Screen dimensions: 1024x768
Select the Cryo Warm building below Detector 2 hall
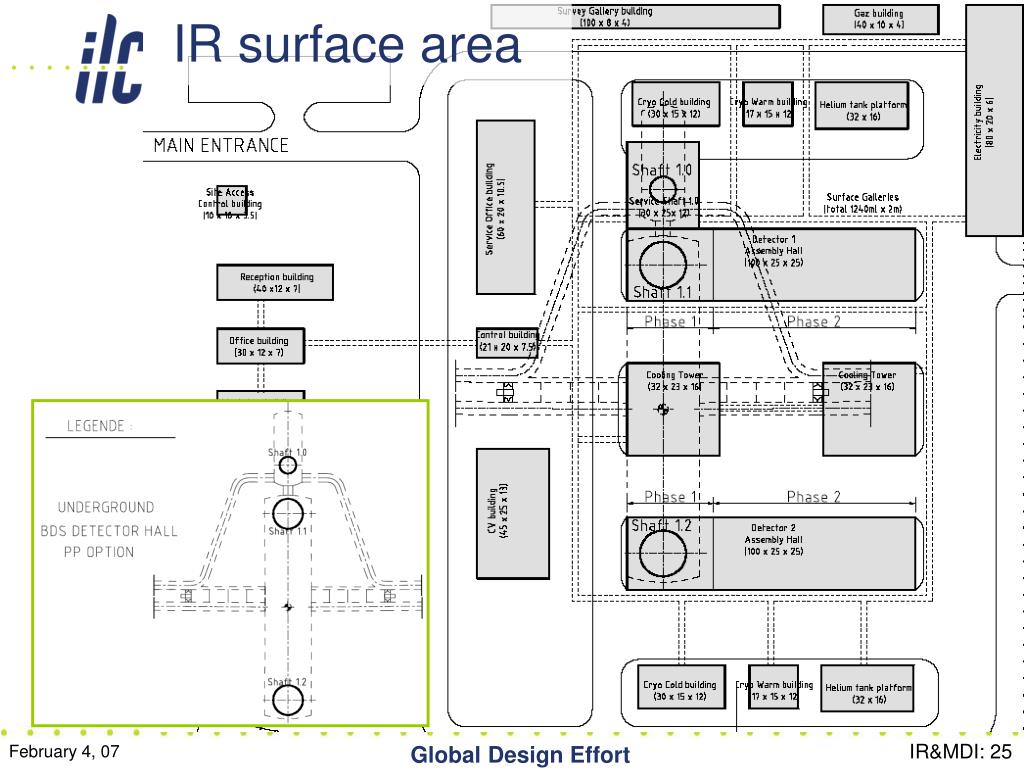tap(773, 688)
